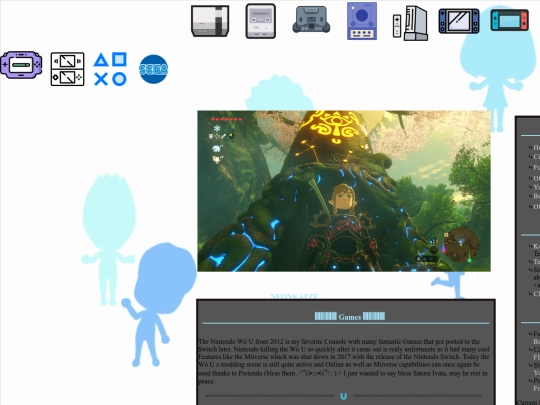Viewport: 540px width, 405px height.
Task: Open the Wii console icon
Action: [x=411, y=23]
